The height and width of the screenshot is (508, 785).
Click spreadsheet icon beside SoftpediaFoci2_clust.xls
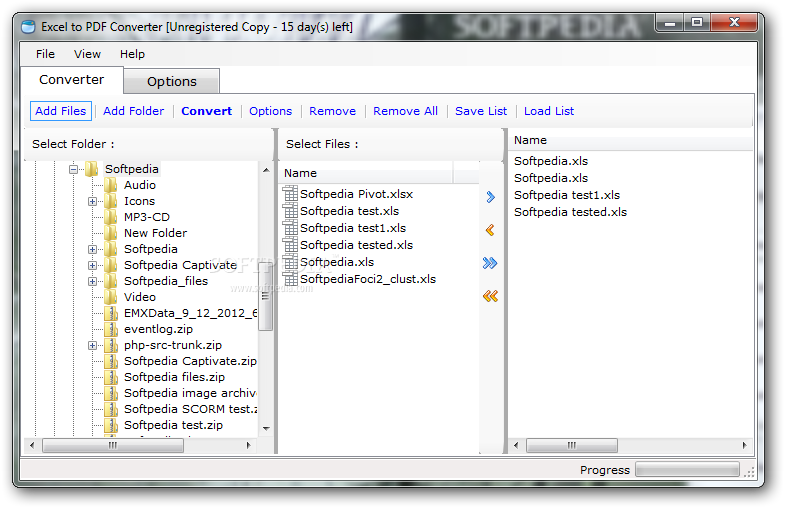(290, 279)
